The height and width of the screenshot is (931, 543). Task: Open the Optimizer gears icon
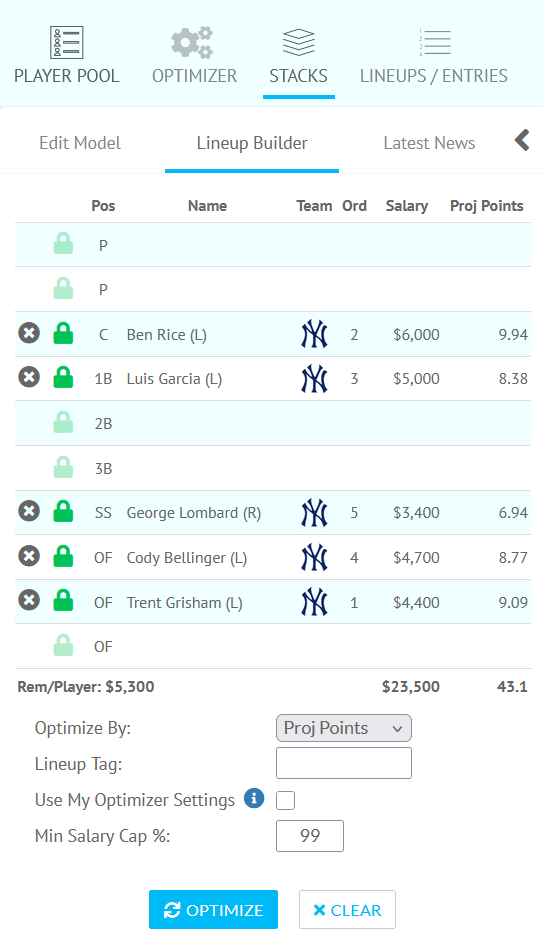(192, 43)
